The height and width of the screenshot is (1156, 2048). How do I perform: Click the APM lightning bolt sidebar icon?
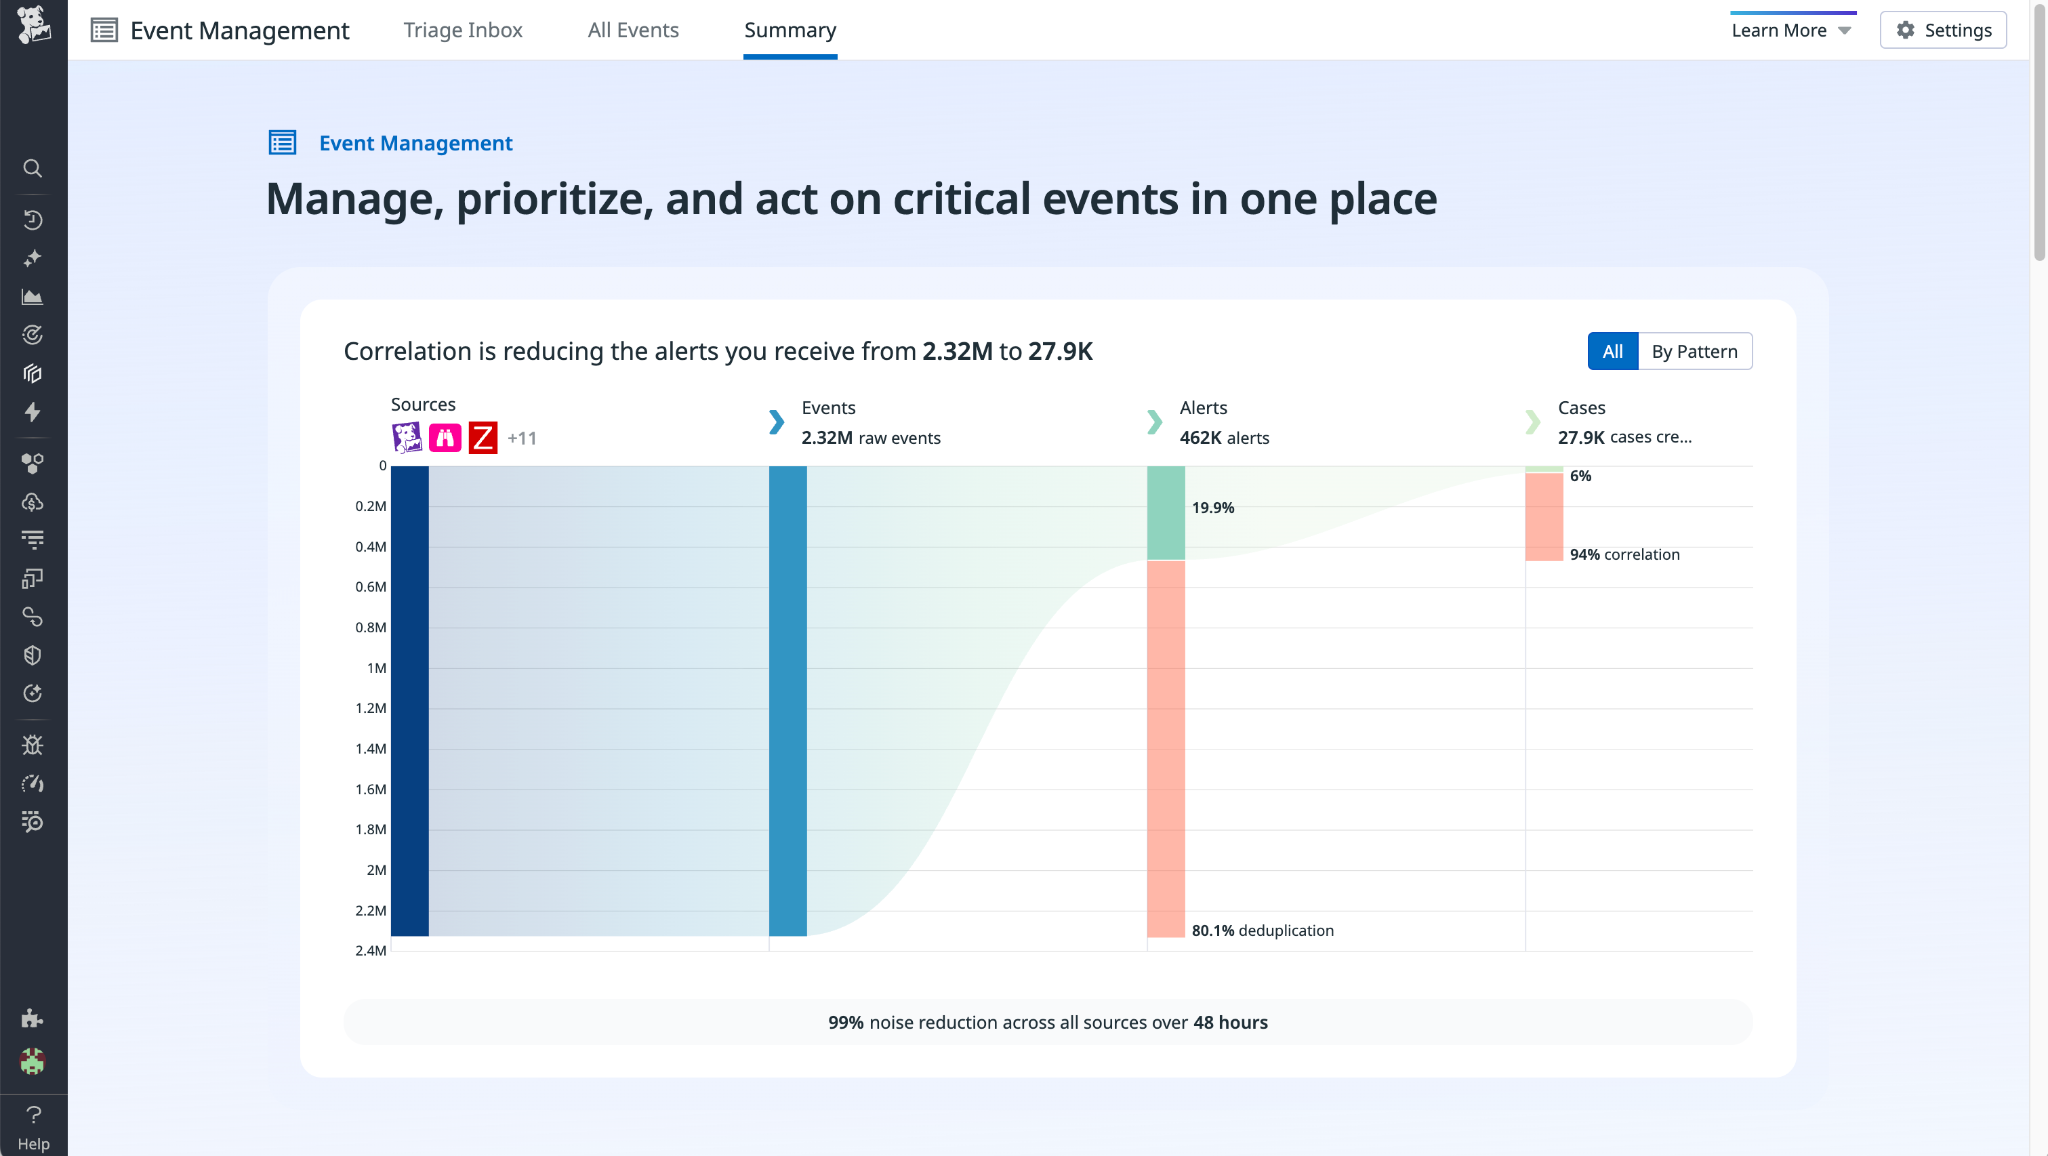click(33, 413)
